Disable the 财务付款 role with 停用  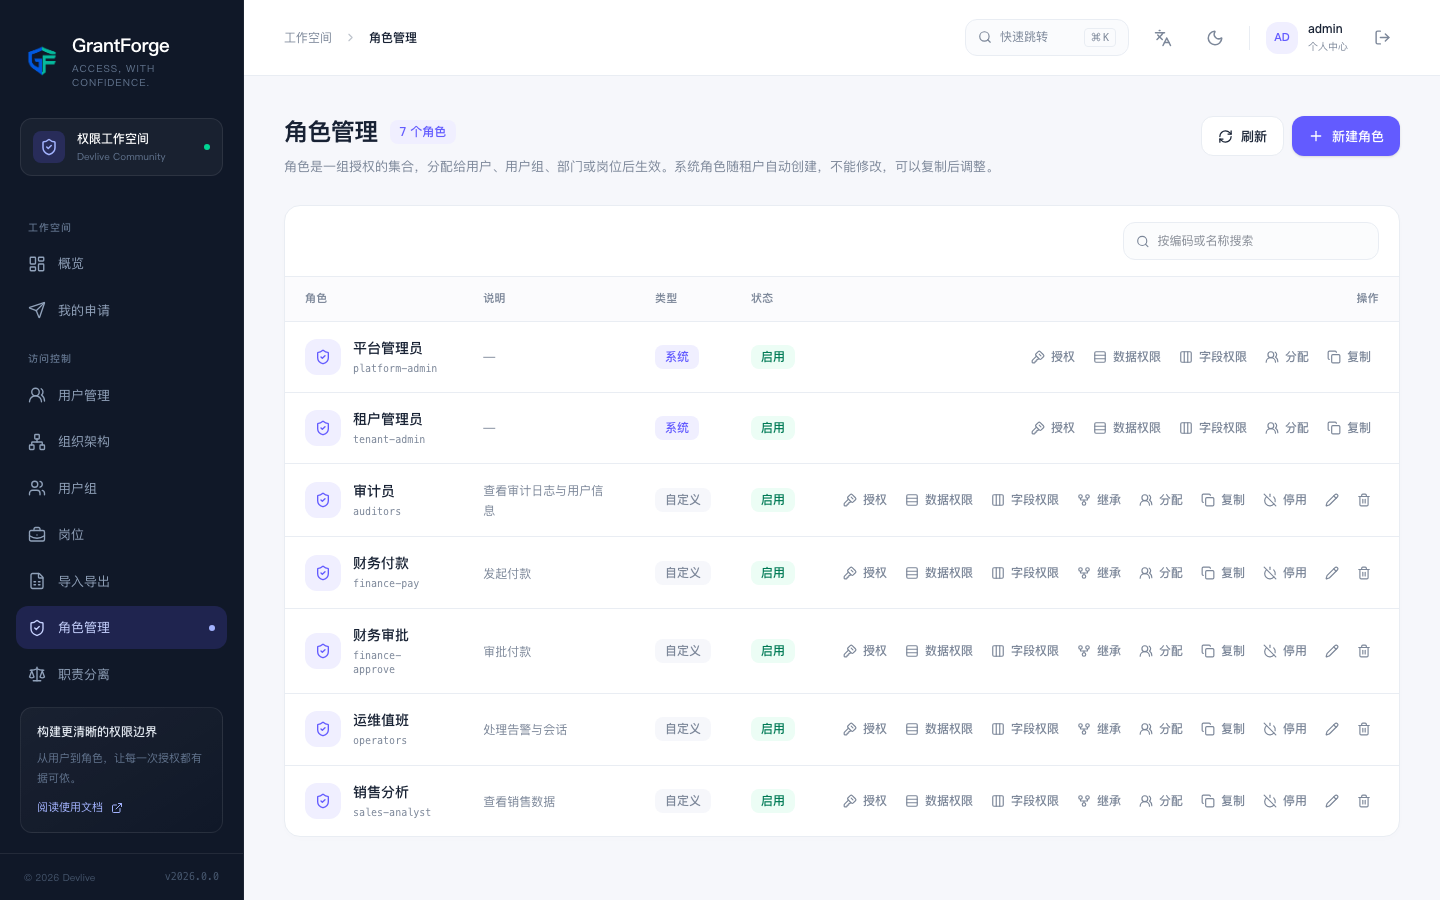(1285, 573)
